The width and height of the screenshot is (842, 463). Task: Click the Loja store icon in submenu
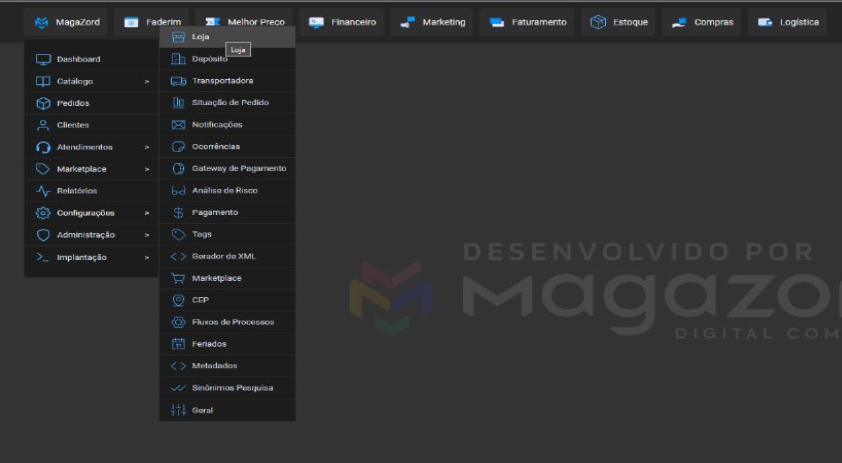coord(178,37)
